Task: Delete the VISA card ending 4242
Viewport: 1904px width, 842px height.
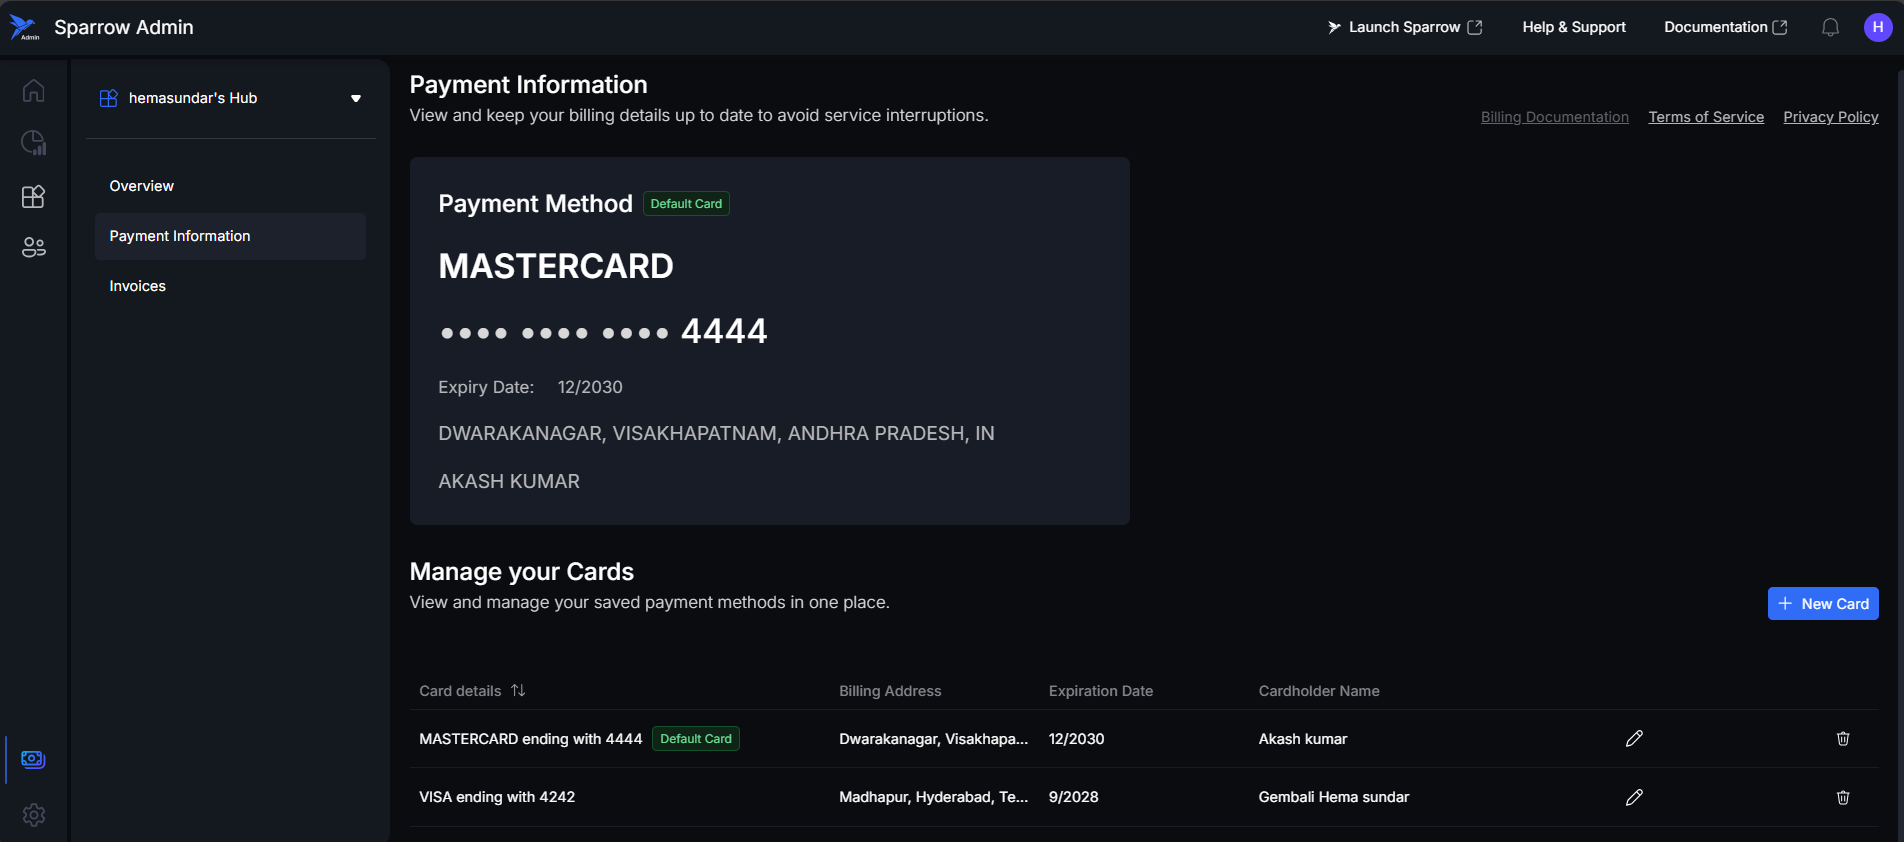Action: (x=1842, y=797)
